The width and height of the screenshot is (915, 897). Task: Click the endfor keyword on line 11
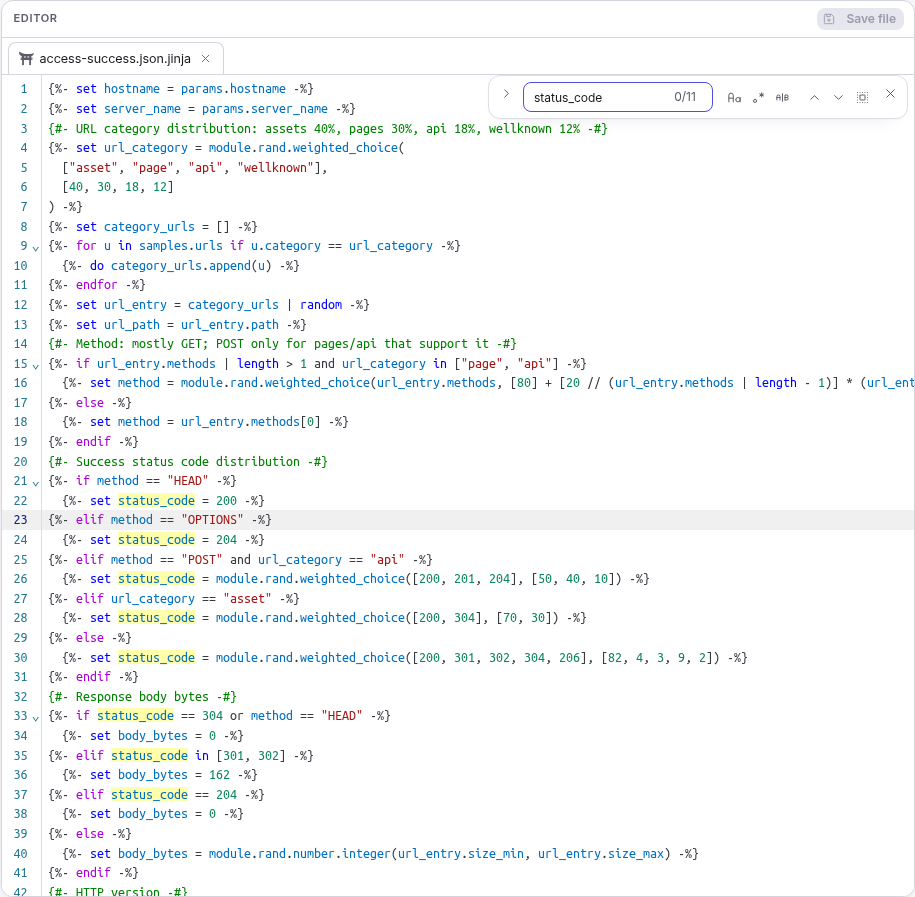click(97, 285)
